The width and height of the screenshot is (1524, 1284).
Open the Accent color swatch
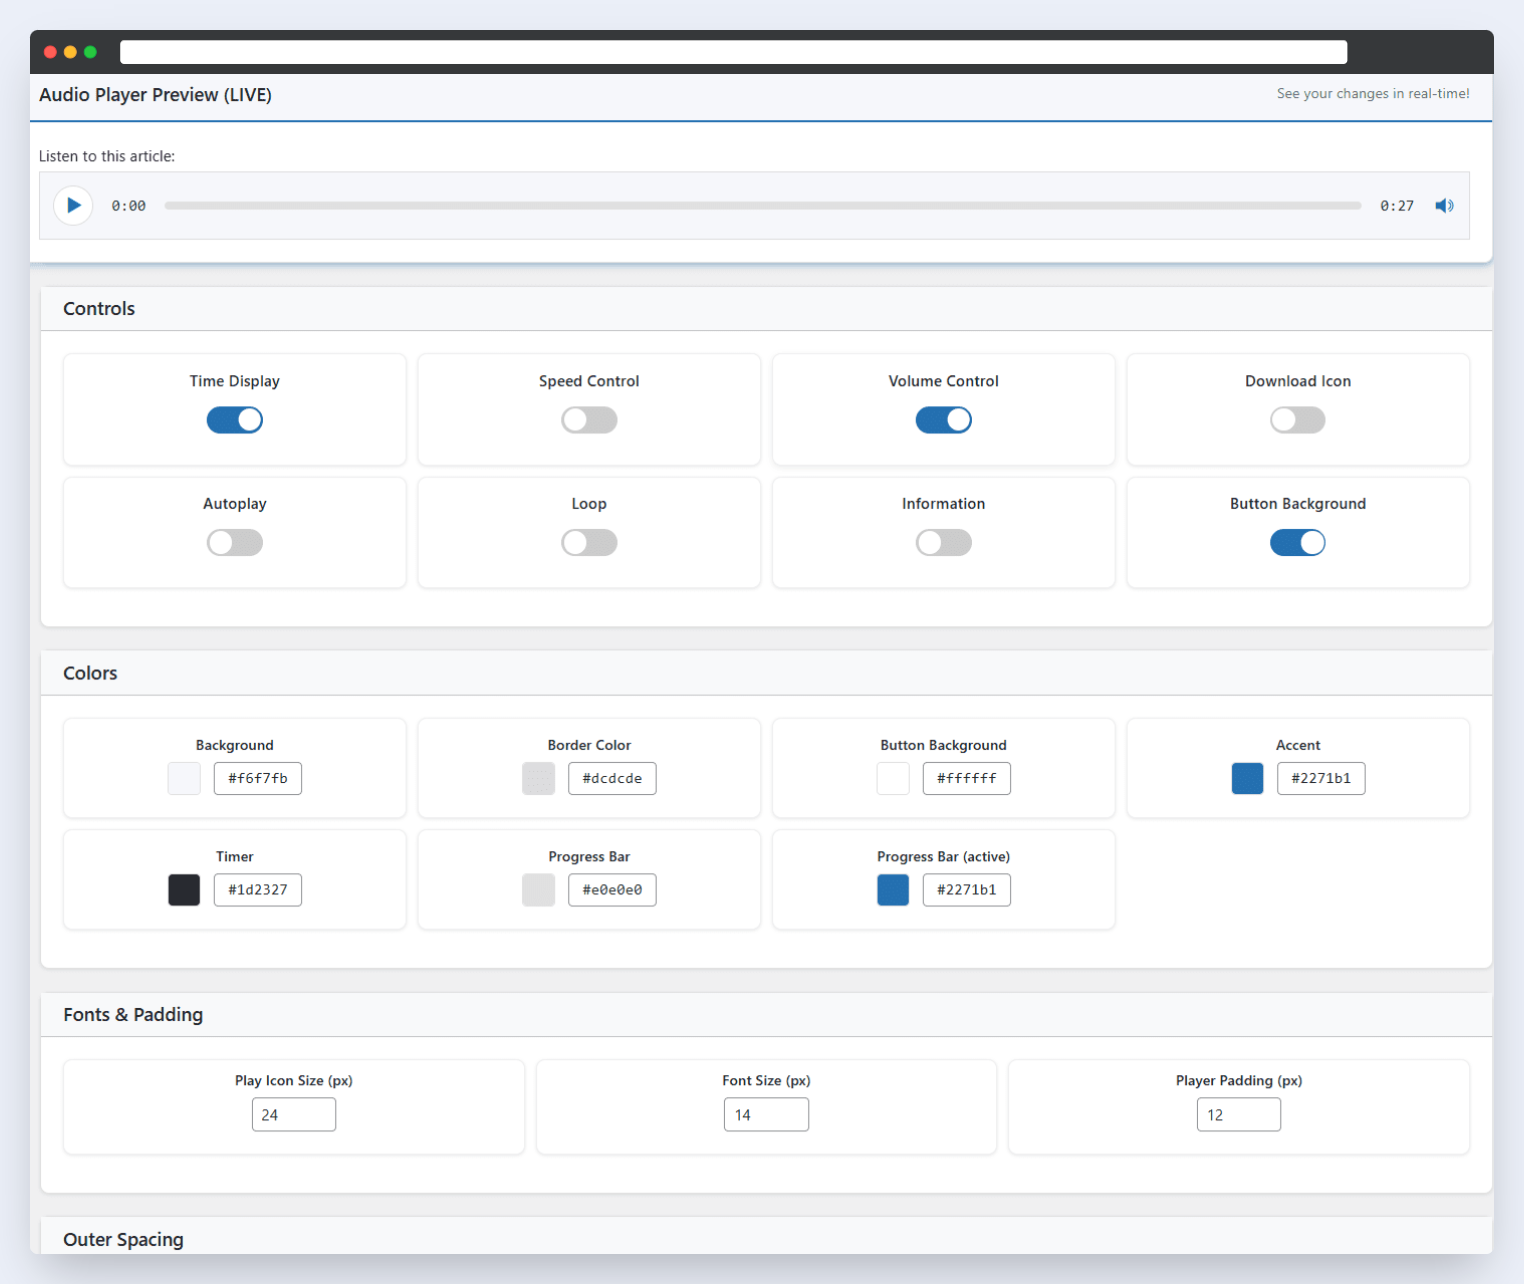click(x=1247, y=778)
